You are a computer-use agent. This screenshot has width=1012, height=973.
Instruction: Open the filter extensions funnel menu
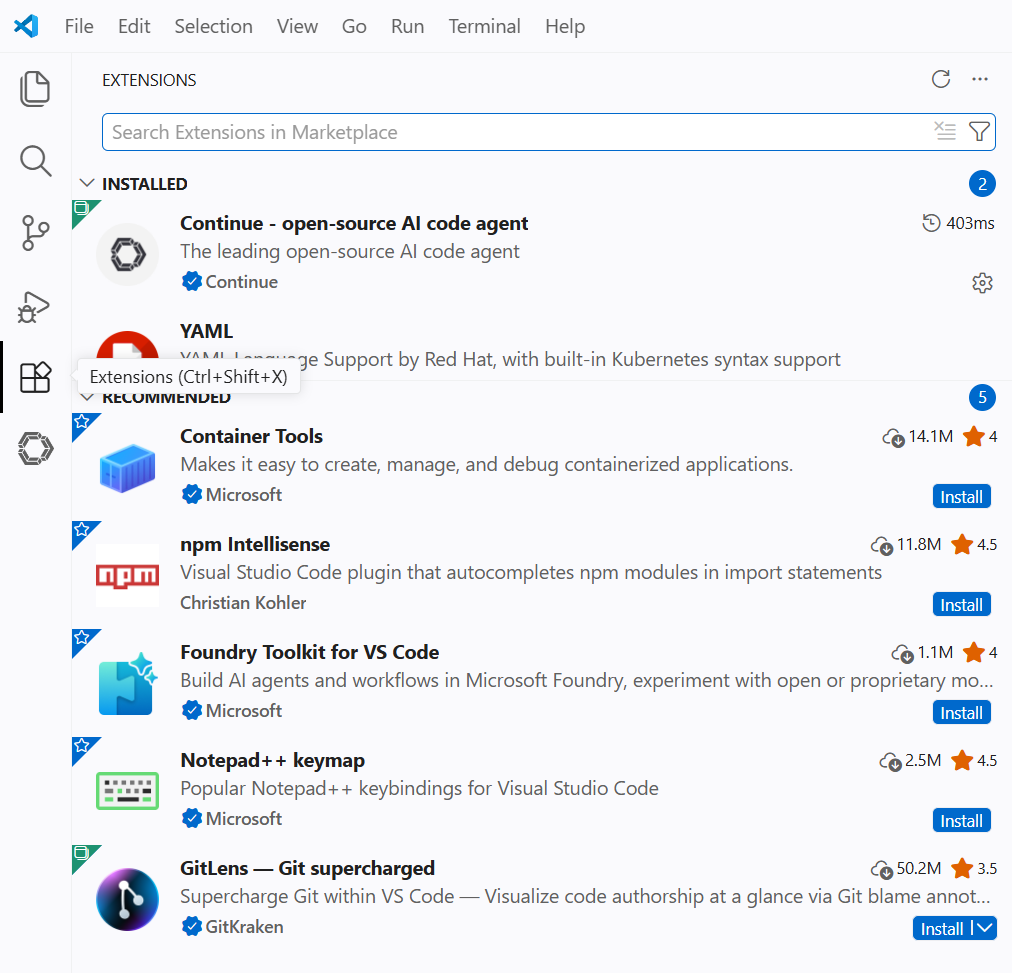pyautogui.click(x=979, y=132)
